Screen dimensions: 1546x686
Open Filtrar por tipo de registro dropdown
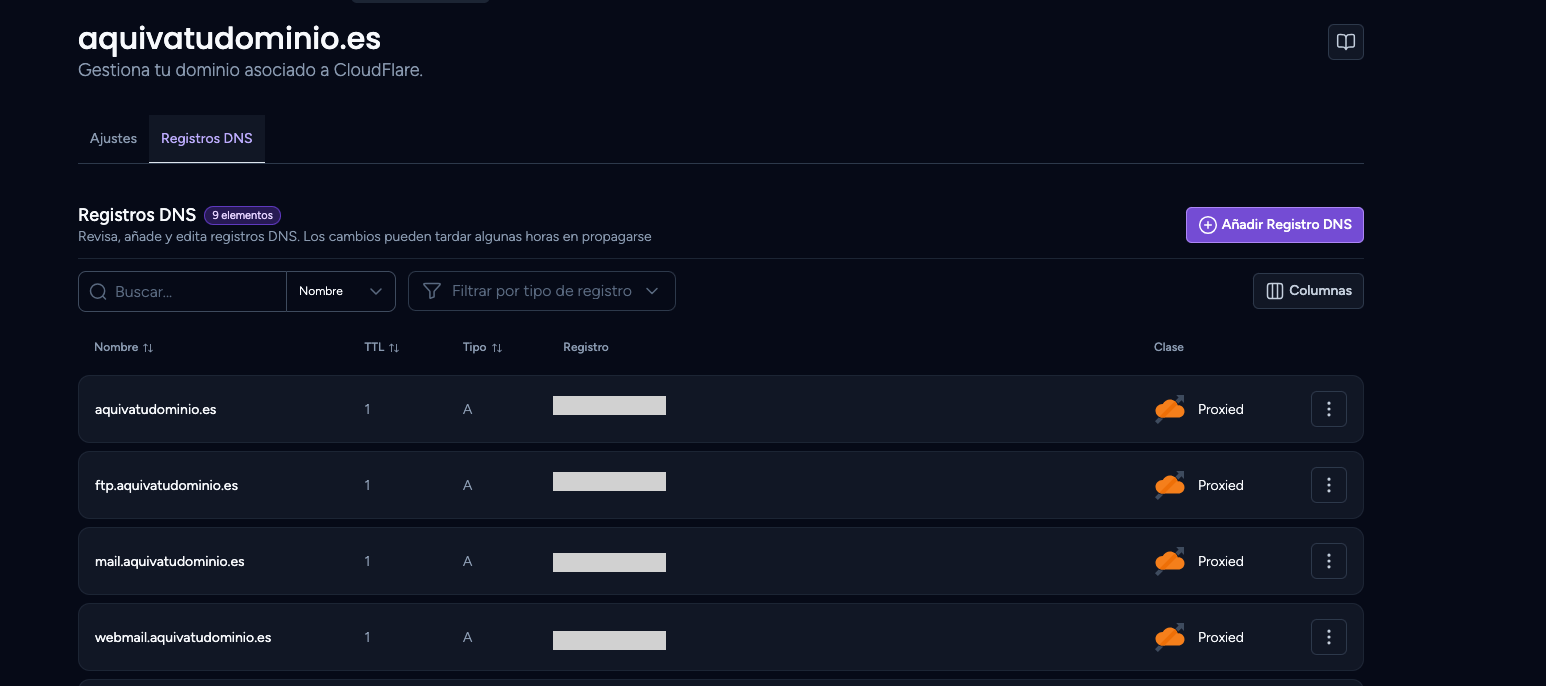point(541,291)
